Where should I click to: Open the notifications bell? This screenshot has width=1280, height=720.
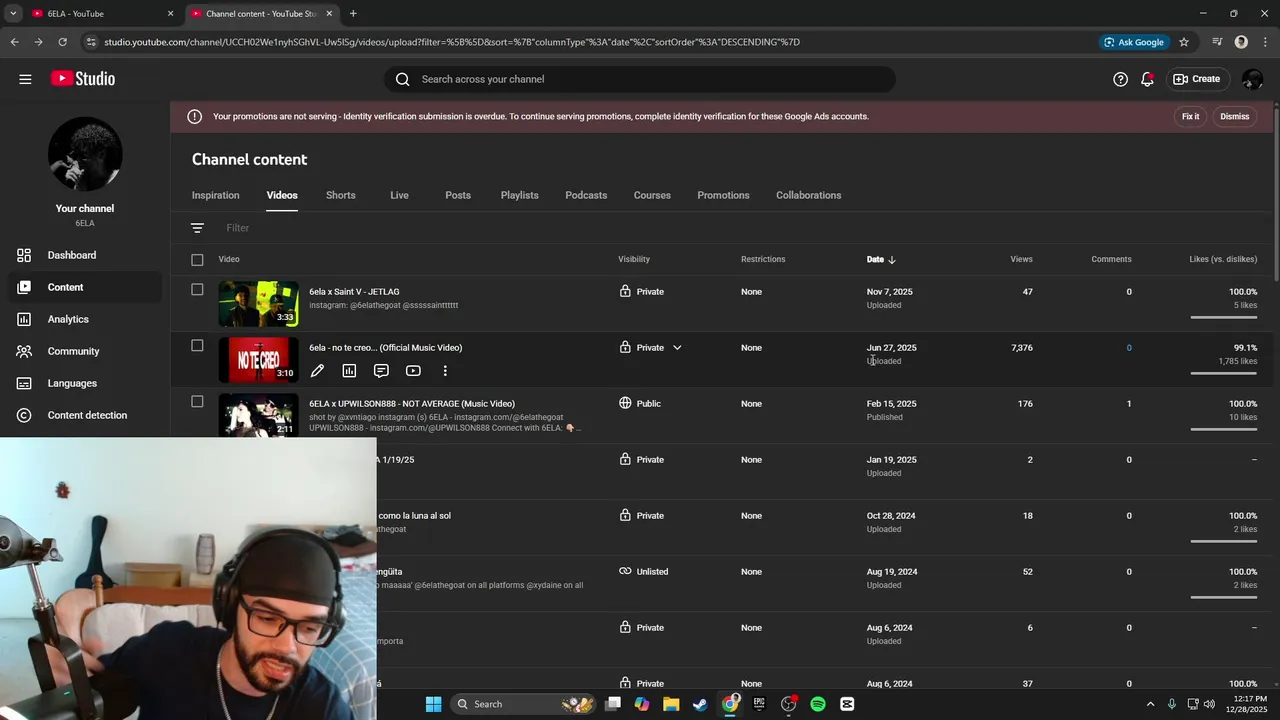(x=1148, y=79)
